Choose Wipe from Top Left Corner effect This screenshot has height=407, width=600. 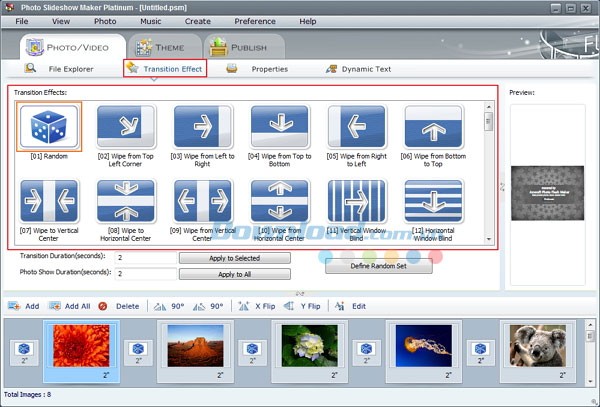(x=125, y=127)
